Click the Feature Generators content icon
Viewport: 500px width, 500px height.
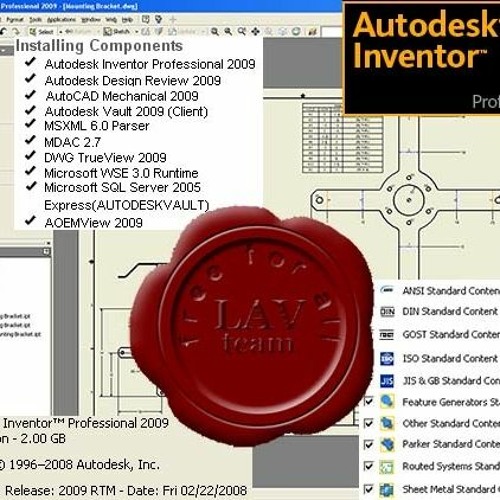(x=387, y=401)
